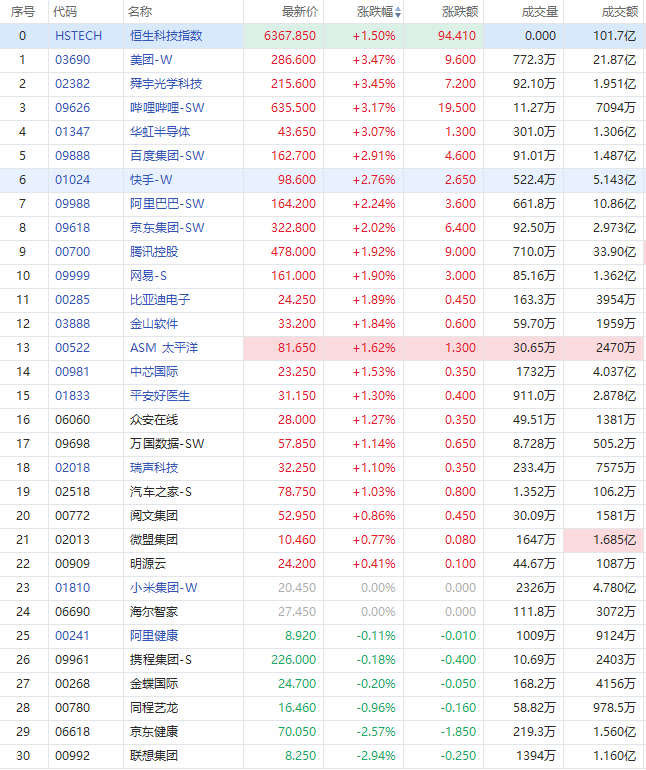Open the HSTECH index code
The width and height of the screenshot is (646, 770).
point(79,36)
